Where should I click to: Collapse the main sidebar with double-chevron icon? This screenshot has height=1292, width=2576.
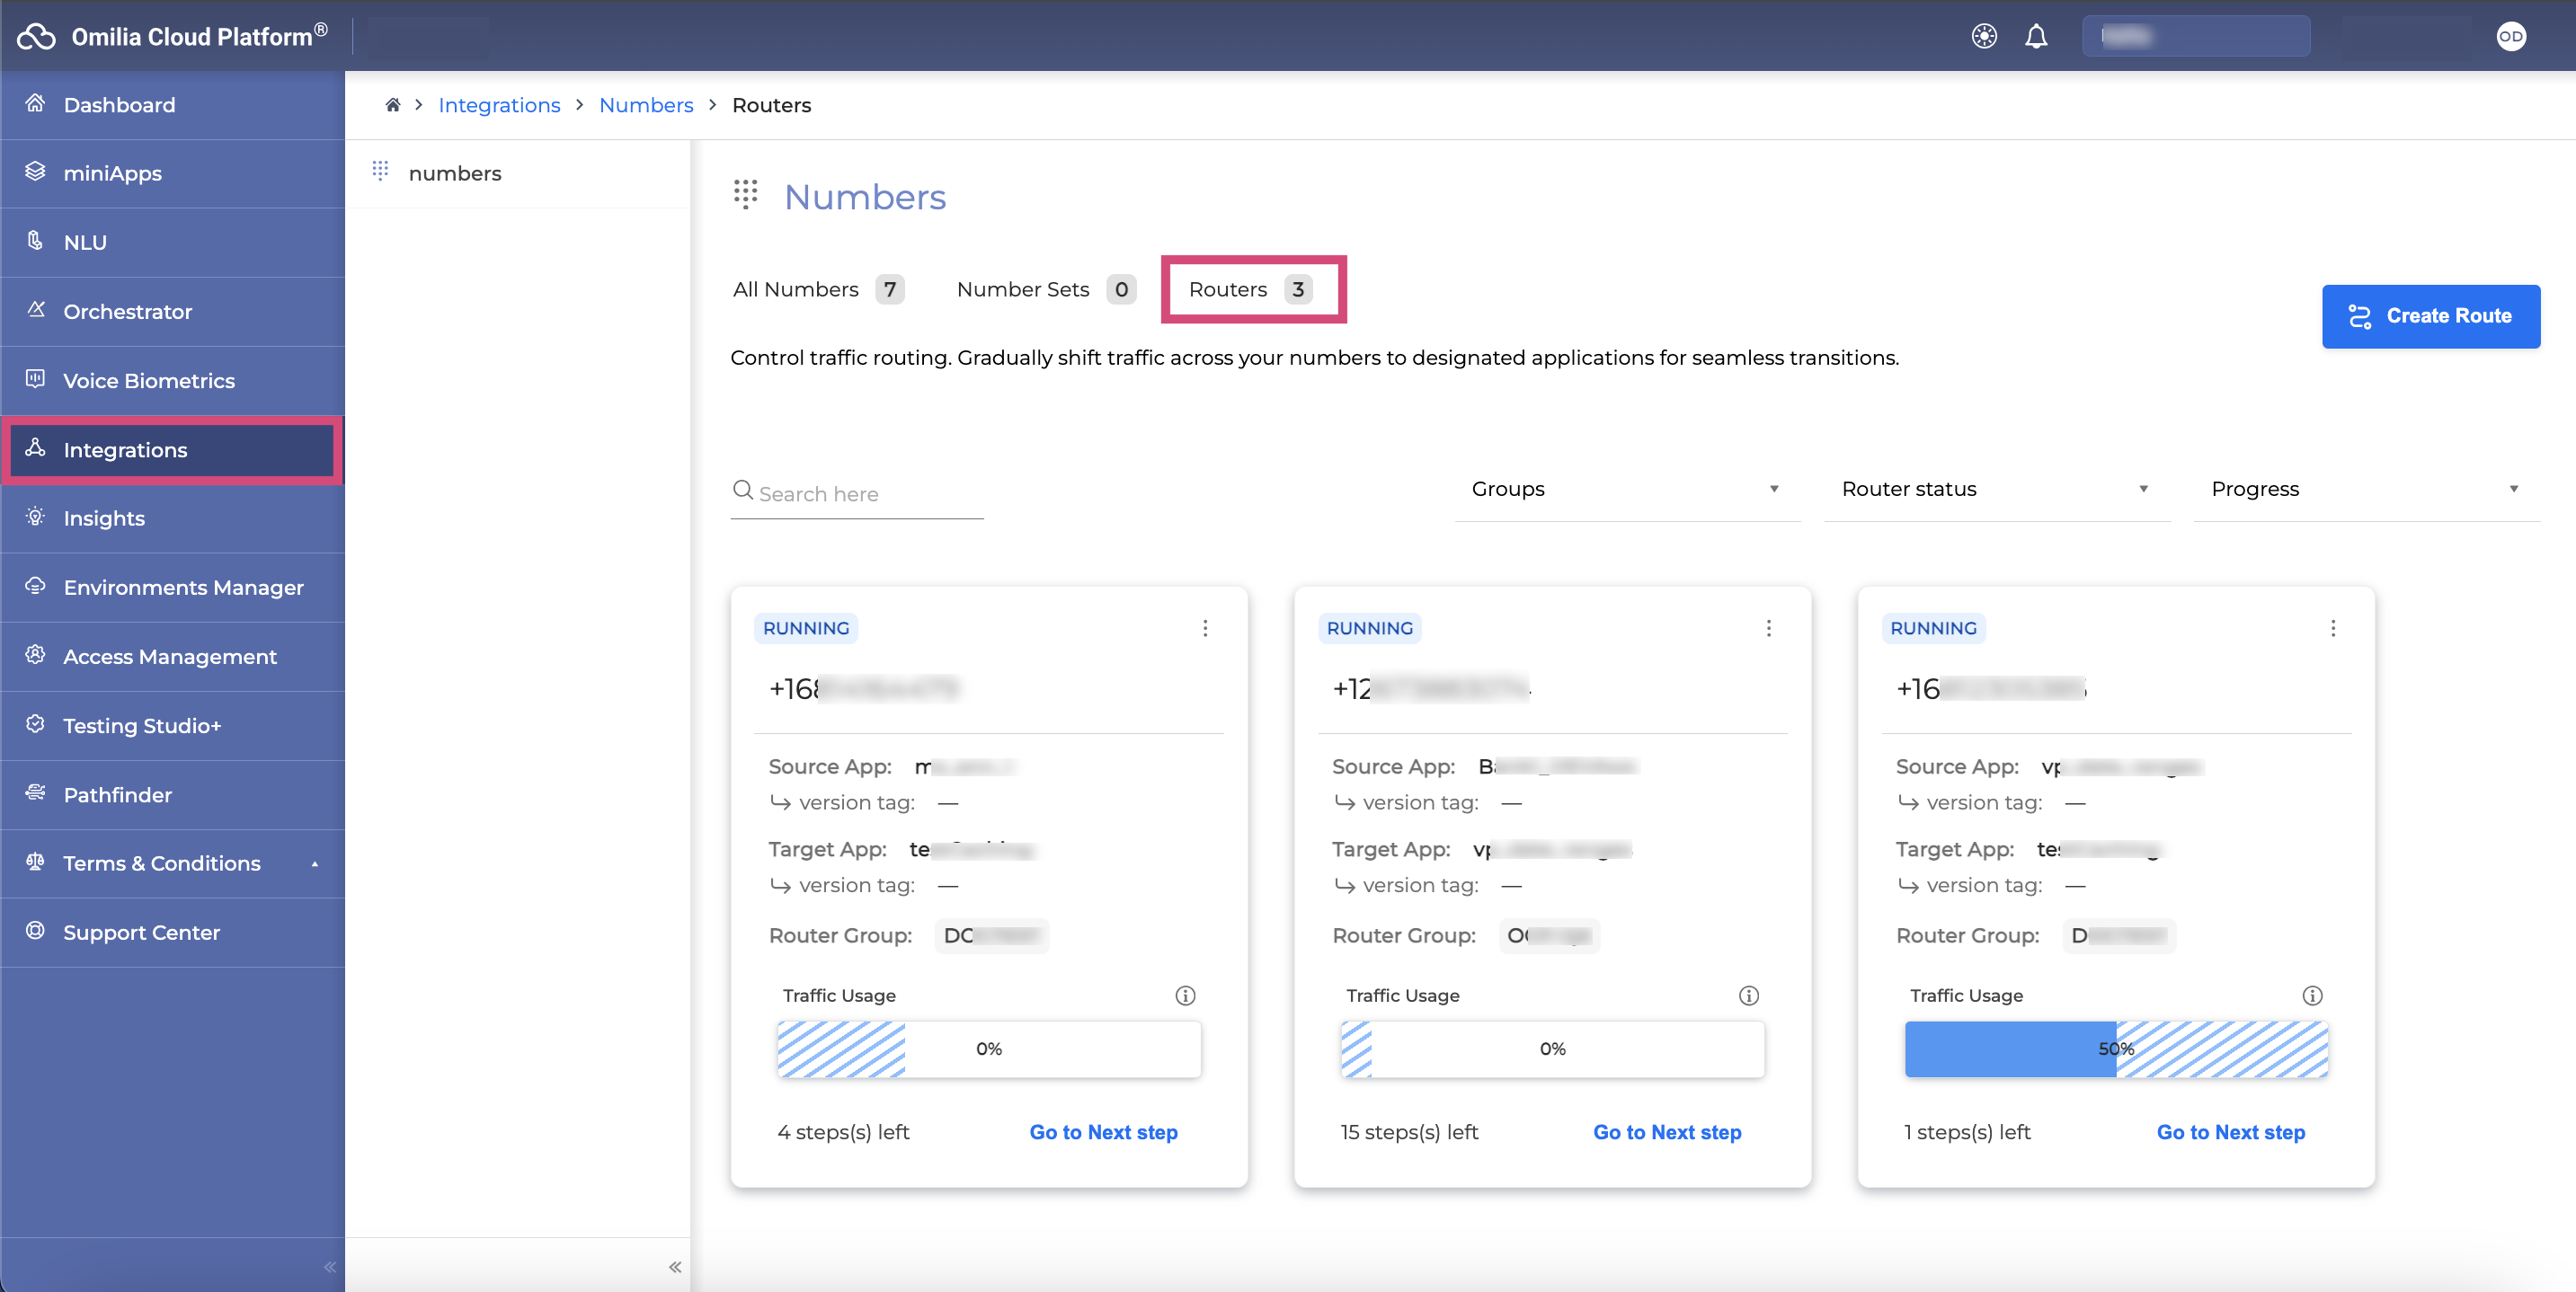click(330, 1267)
